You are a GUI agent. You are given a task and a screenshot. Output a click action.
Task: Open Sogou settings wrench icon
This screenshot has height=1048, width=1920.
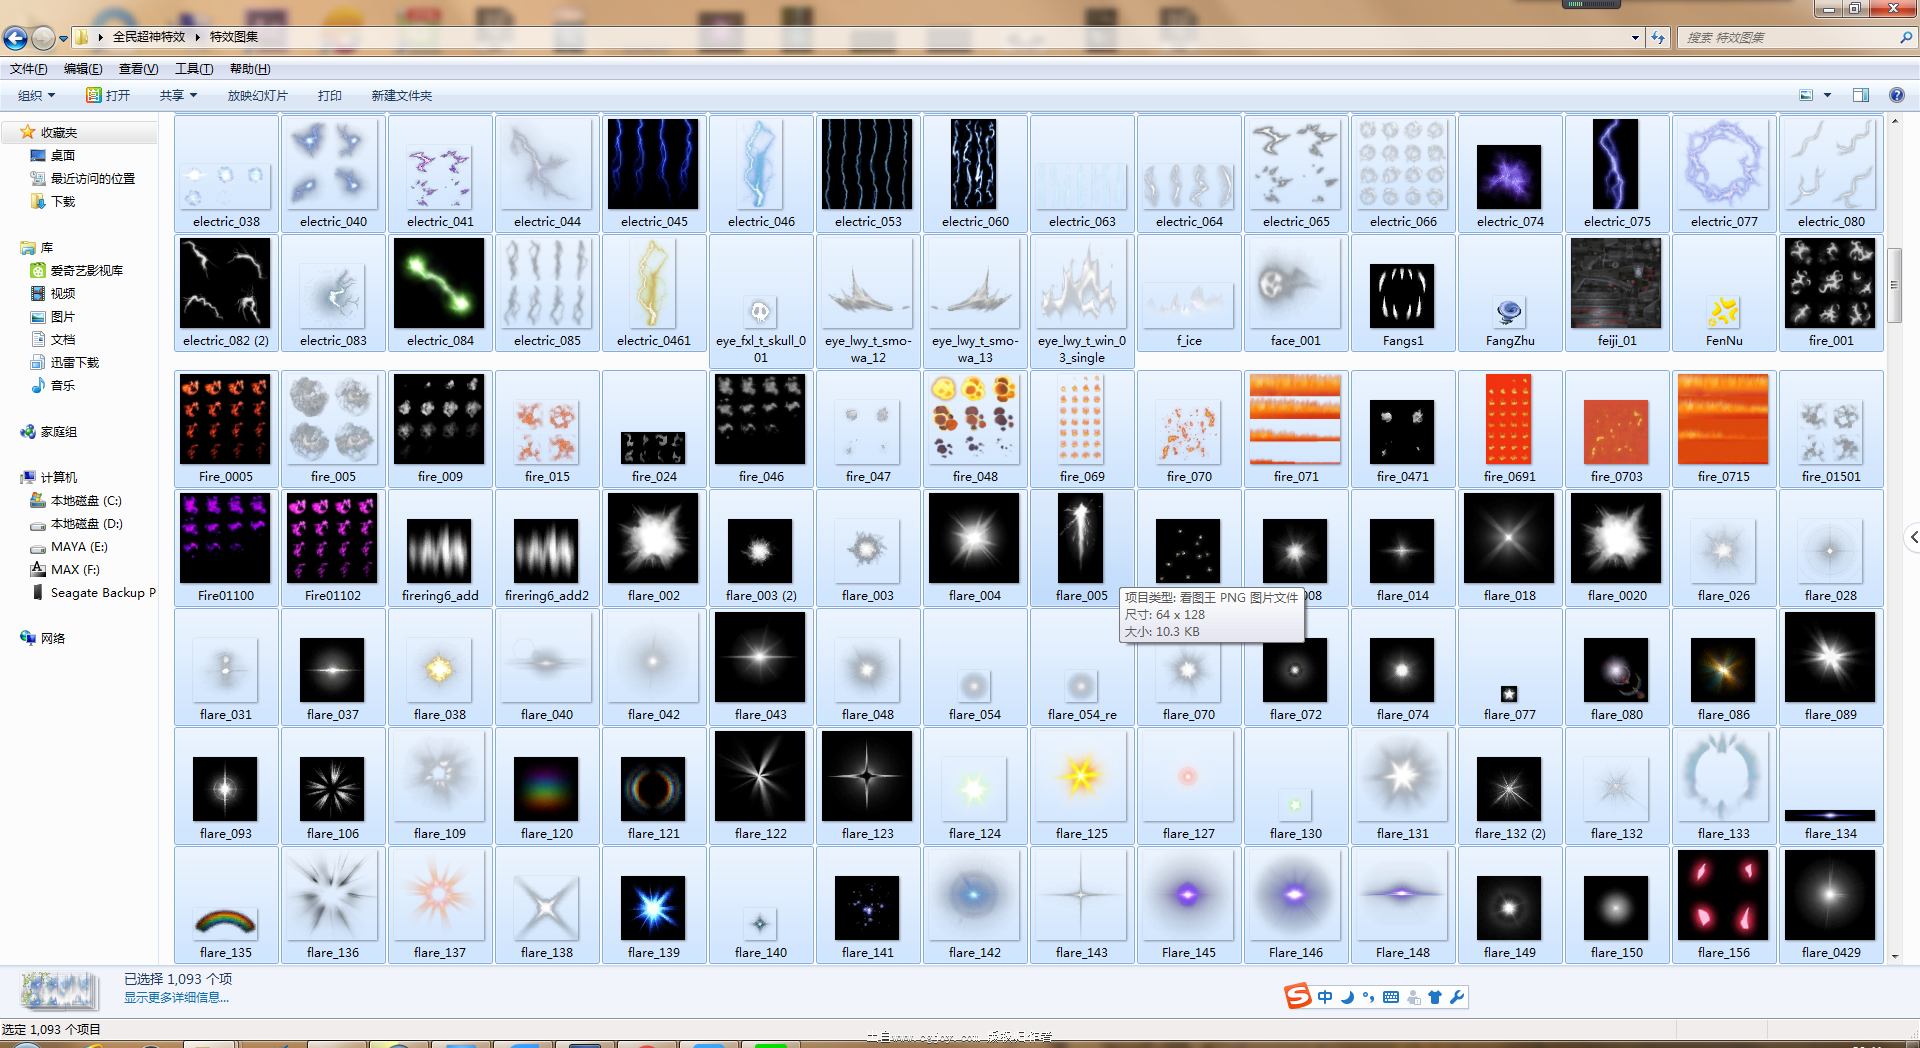coord(1457,997)
